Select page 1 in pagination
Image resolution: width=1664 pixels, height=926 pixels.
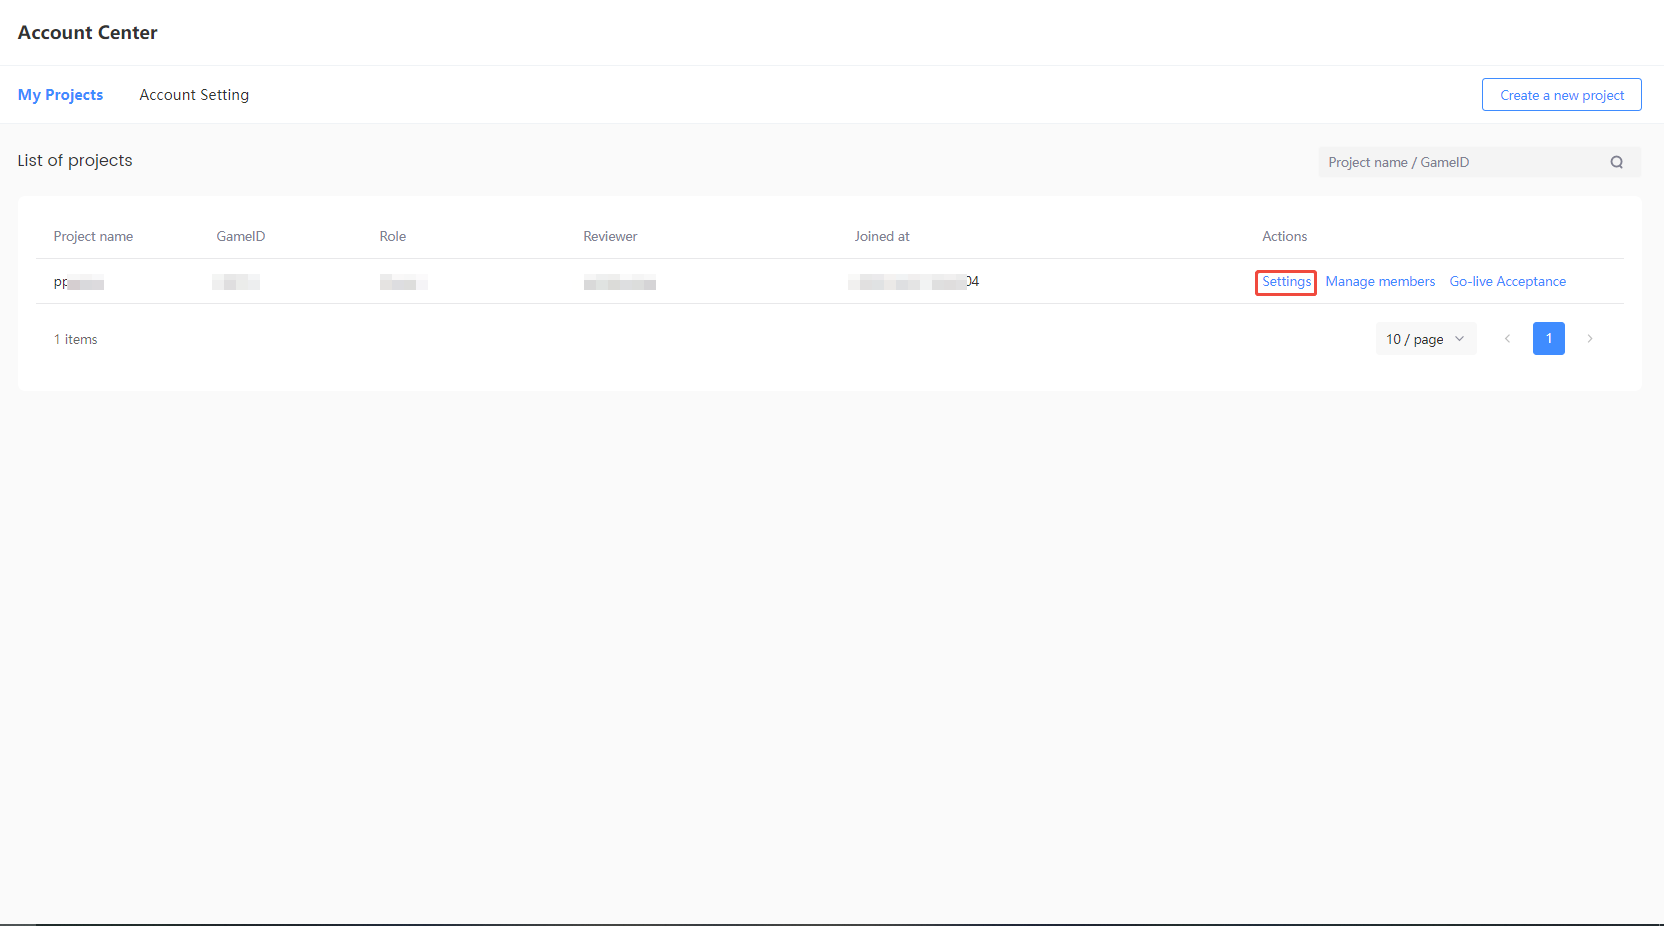tap(1548, 339)
